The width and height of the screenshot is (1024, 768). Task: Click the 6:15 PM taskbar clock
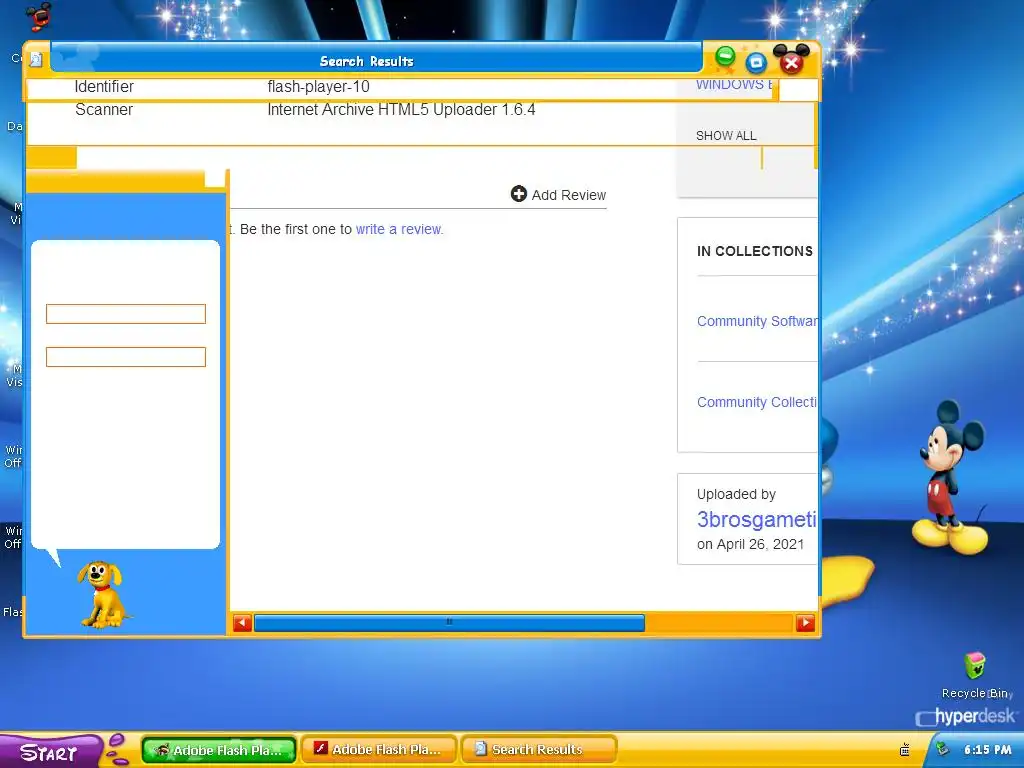pyautogui.click(x=987, y=750)
